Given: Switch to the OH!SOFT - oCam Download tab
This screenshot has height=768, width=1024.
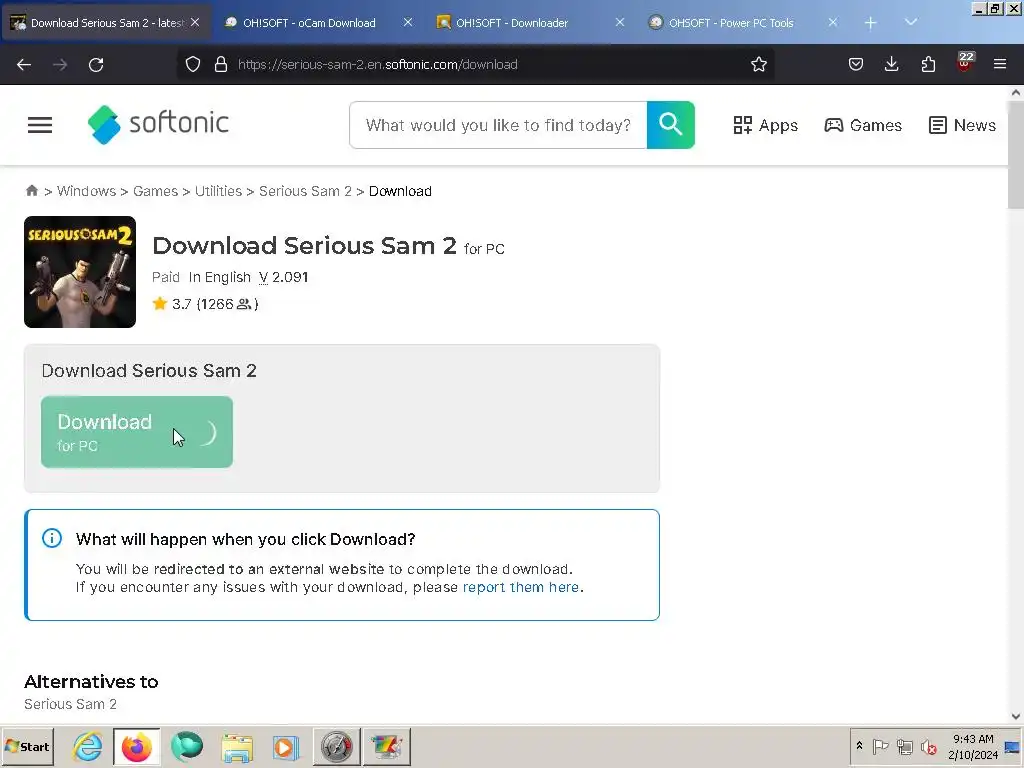Looking at the screenshot, I should click(x=308, y=23).
